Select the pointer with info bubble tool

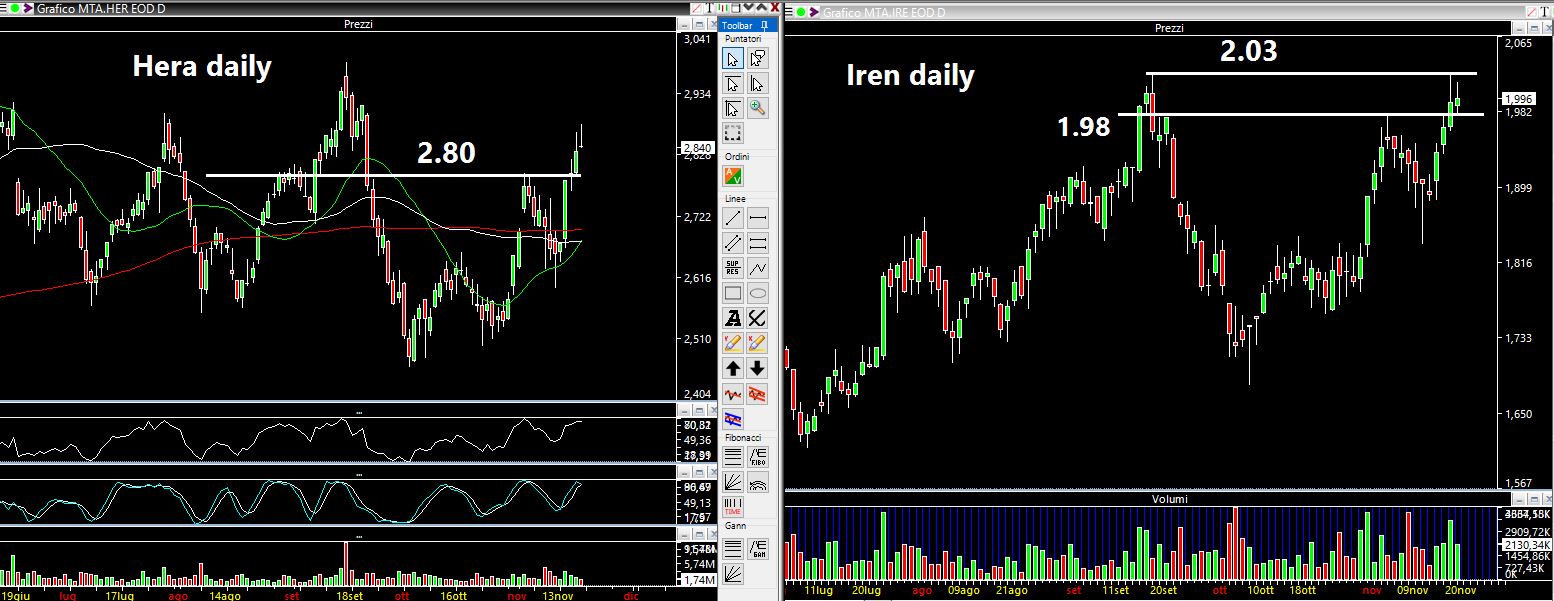[757, 58]
